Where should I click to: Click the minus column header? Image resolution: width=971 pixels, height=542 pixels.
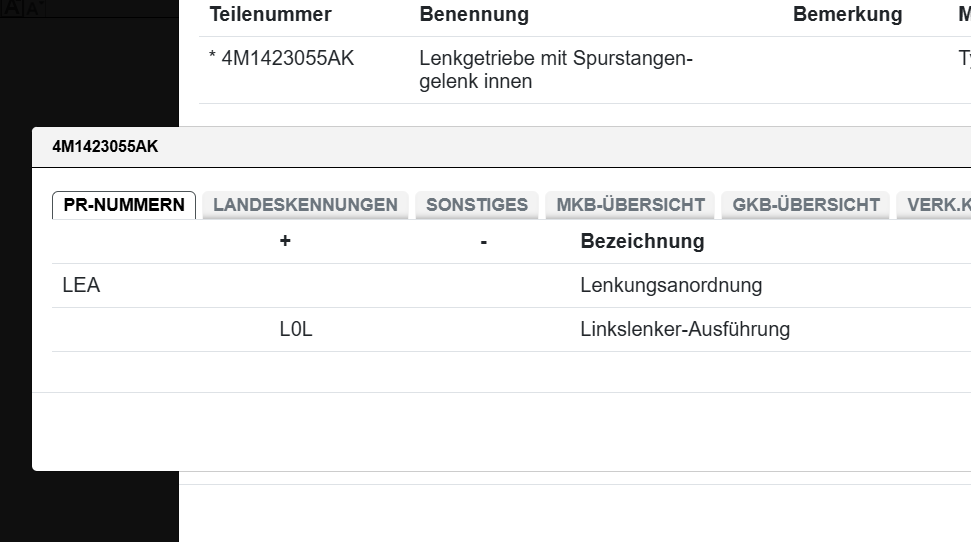[x=483, y=241]
